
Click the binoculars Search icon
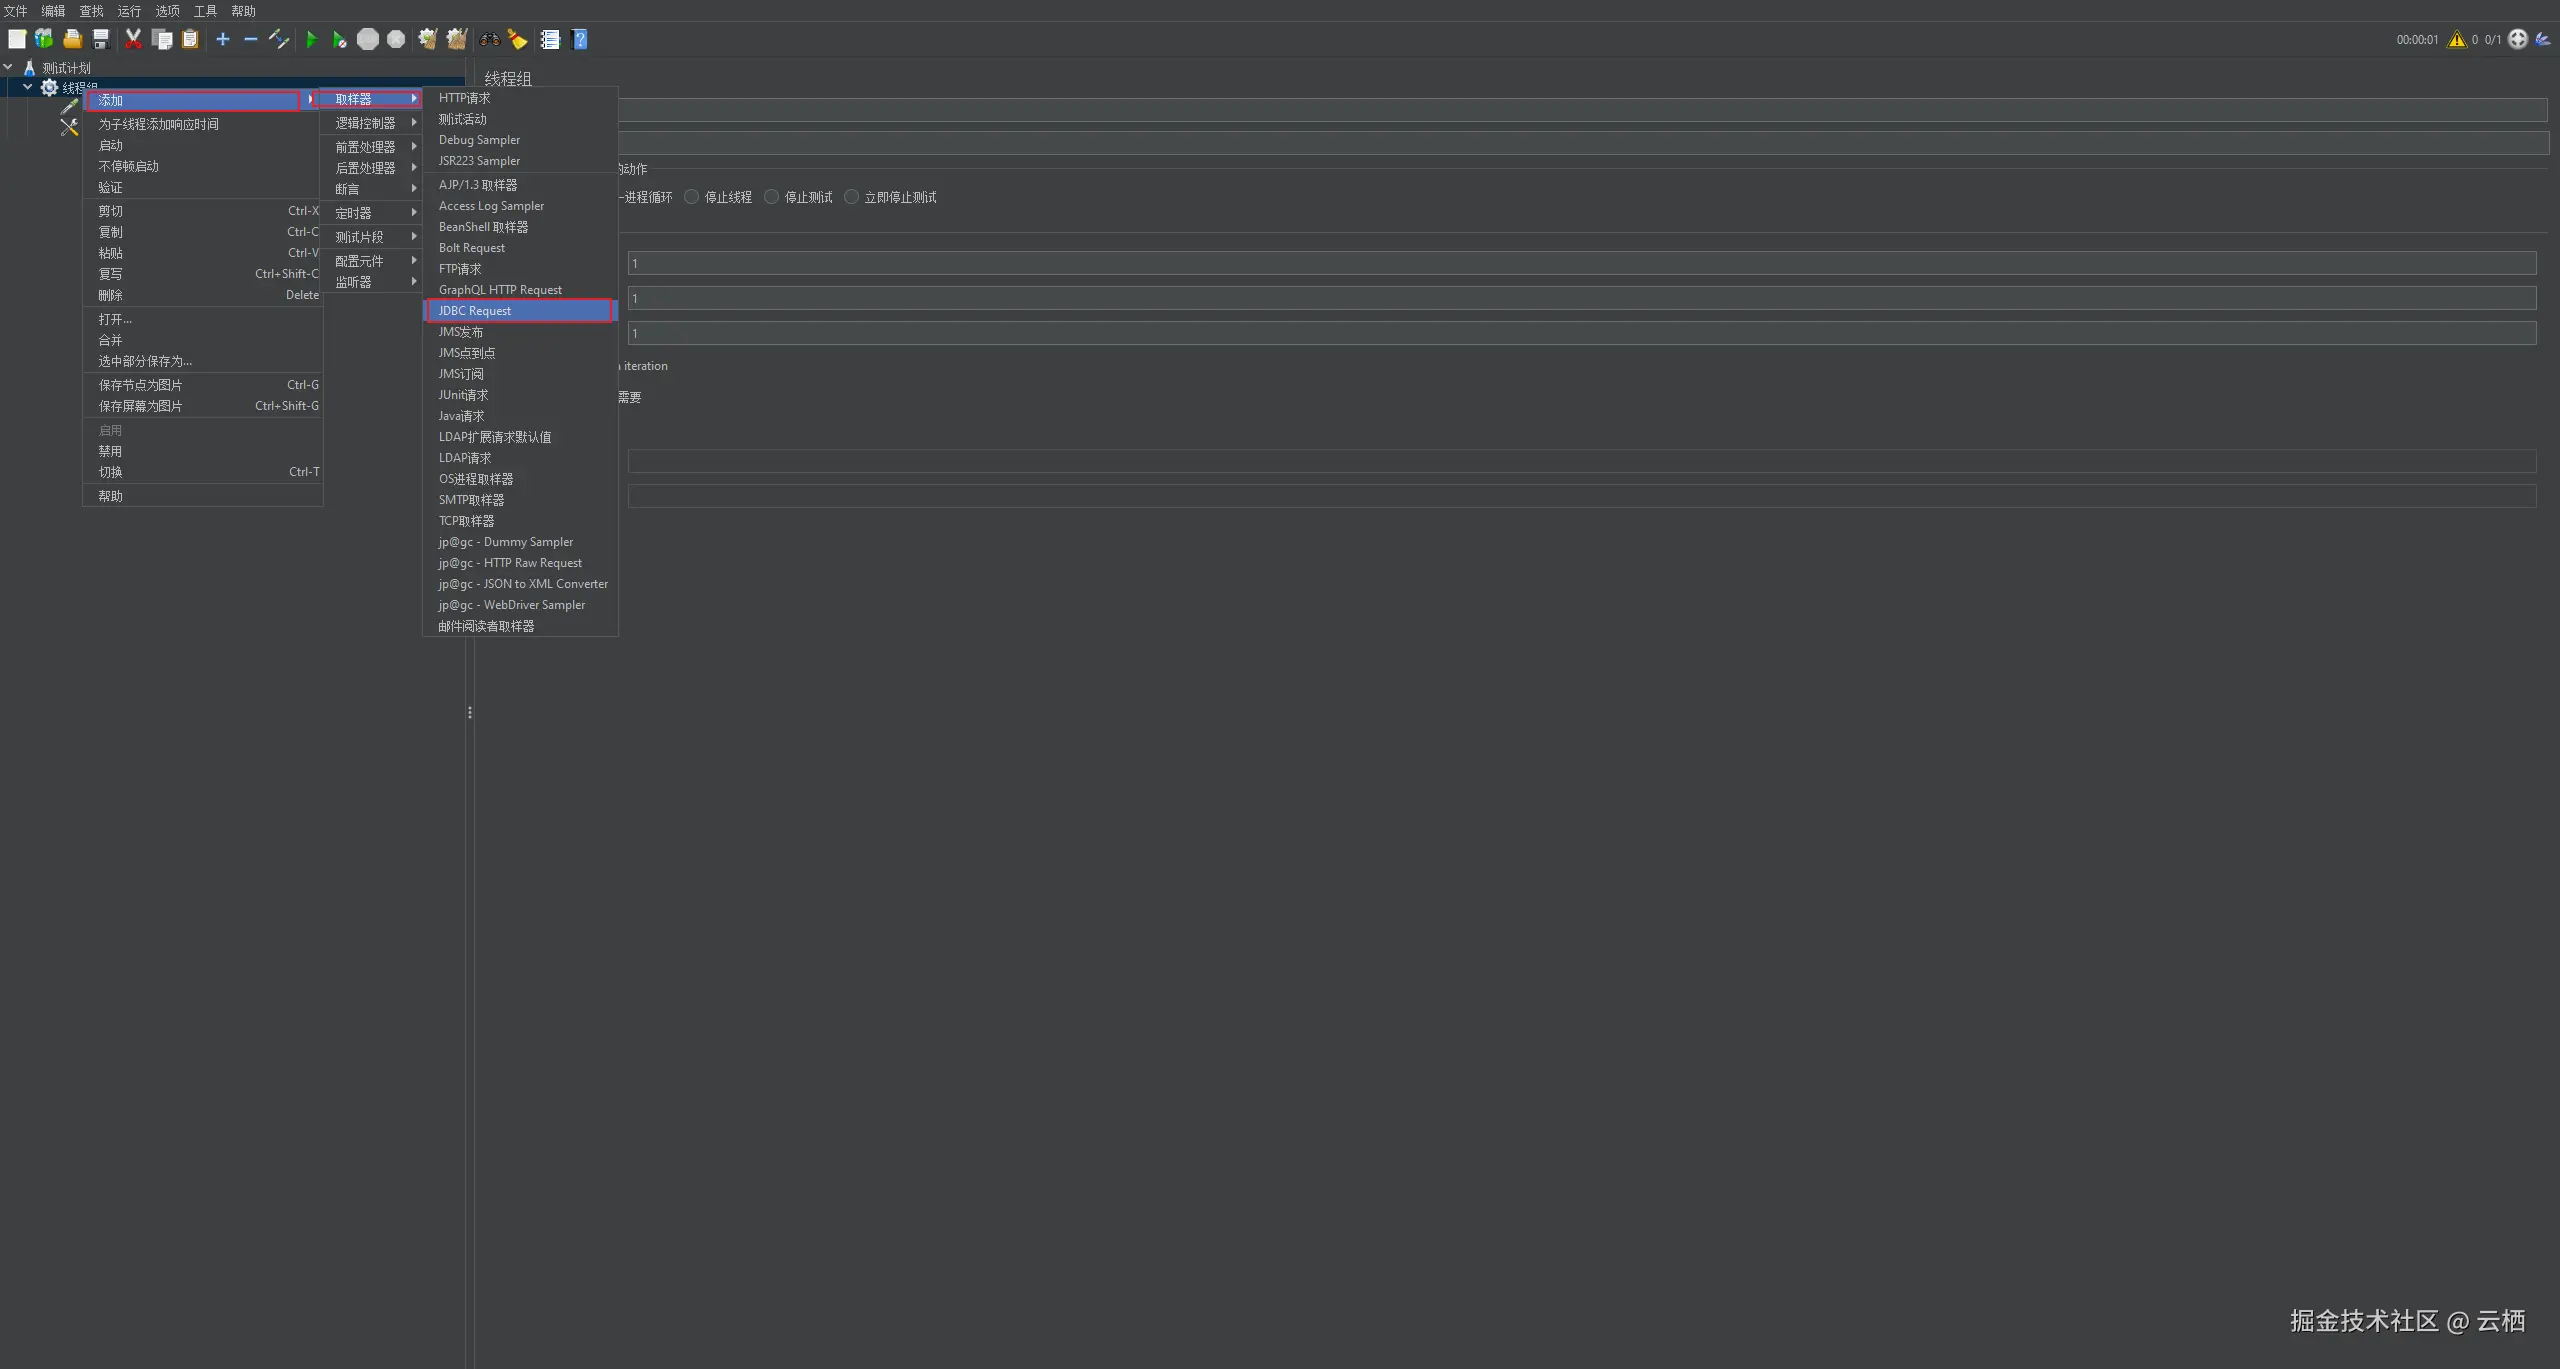[489, 40]
